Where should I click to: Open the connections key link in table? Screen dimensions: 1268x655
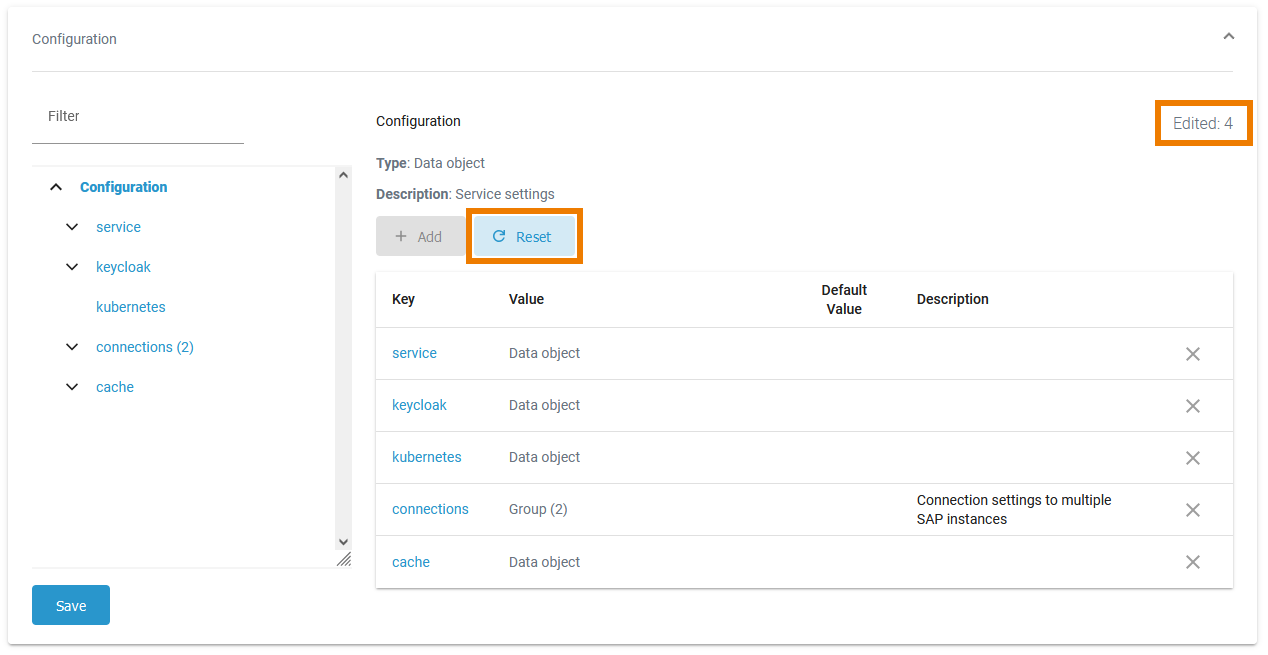pos(430,509)
